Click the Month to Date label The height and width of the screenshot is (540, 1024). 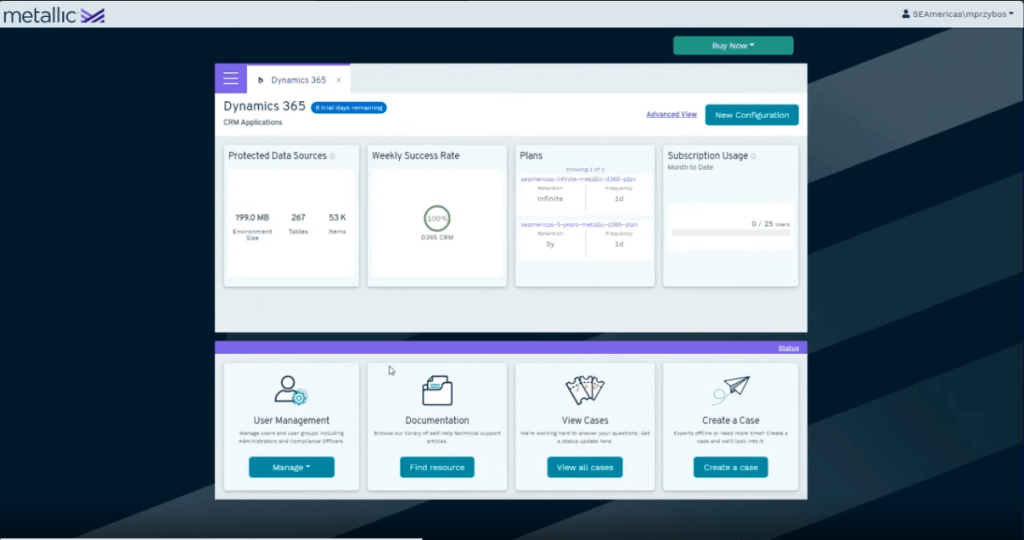[690, 167]
